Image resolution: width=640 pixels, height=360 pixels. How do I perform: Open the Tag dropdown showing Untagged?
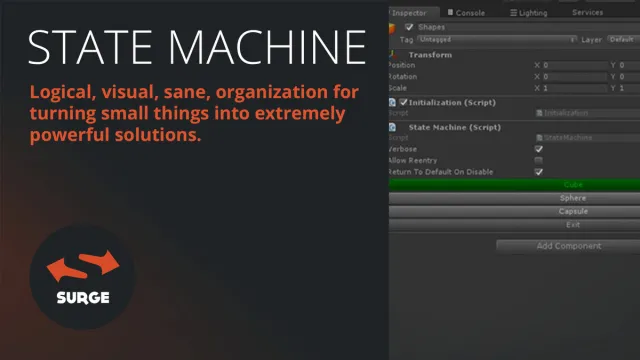(x=497, y=40)
